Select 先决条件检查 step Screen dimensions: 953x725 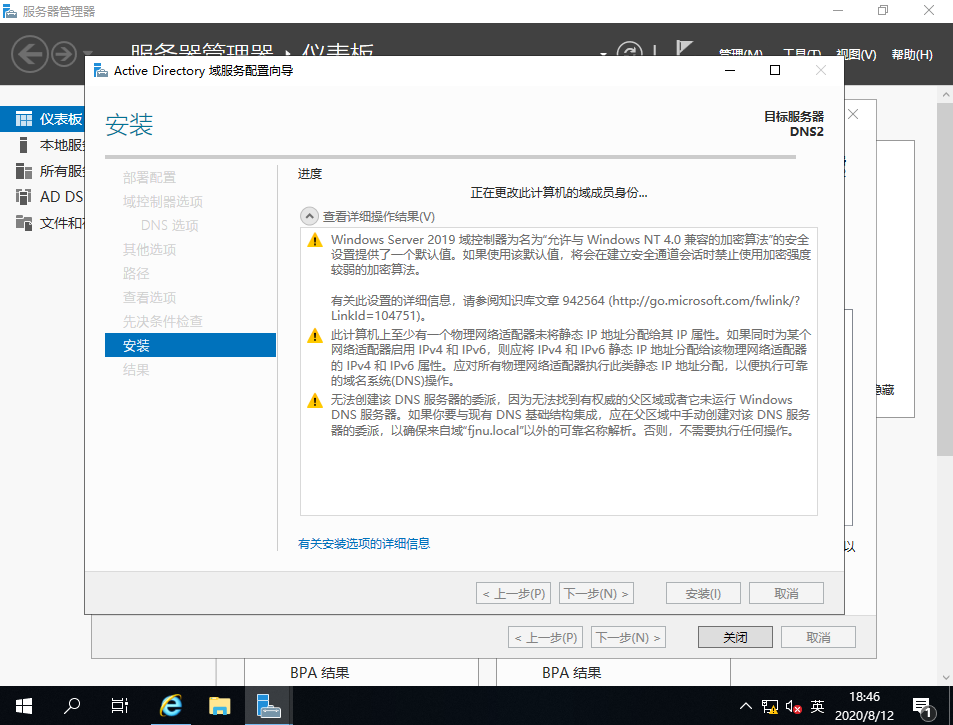(162, 321)
